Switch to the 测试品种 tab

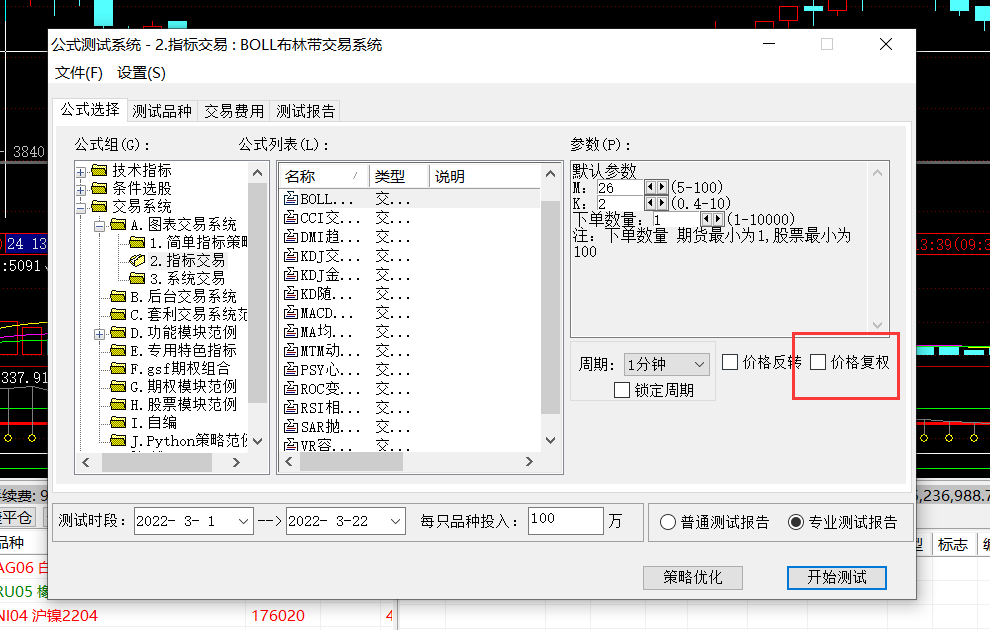pos(162,112)
